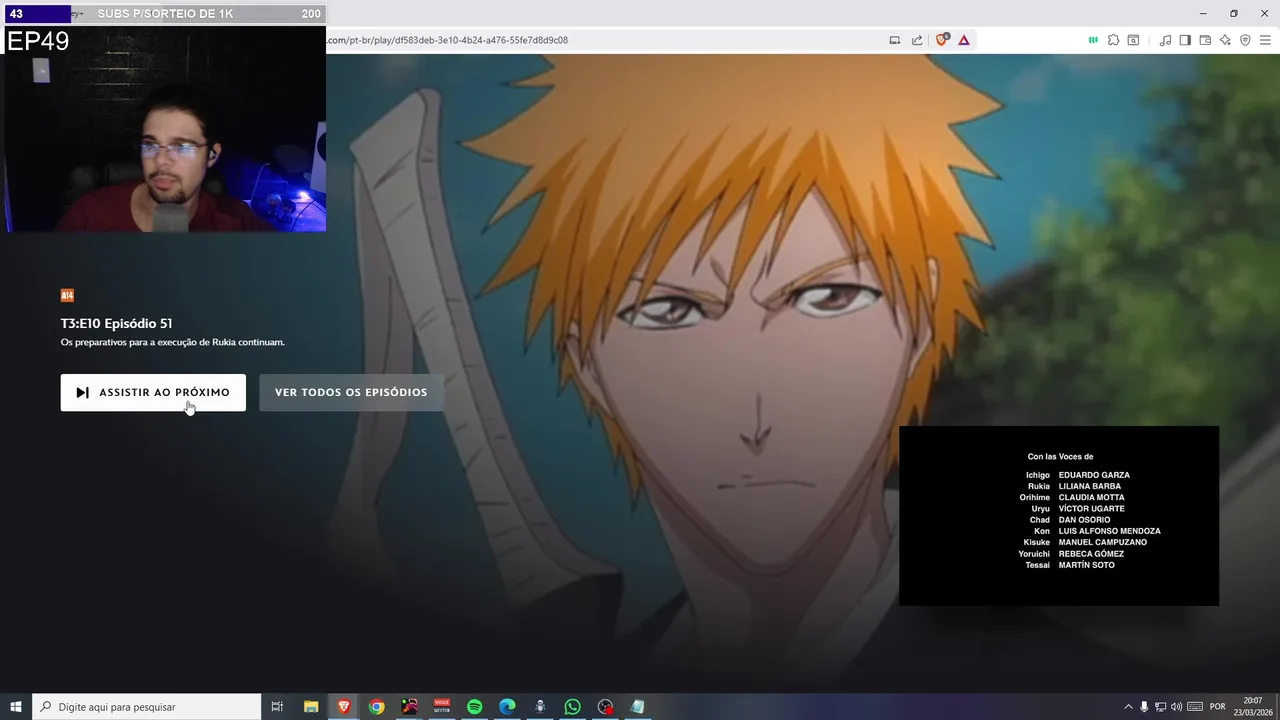
Task: Click the notepad taskbar icon
Action: tap(637, 707)
